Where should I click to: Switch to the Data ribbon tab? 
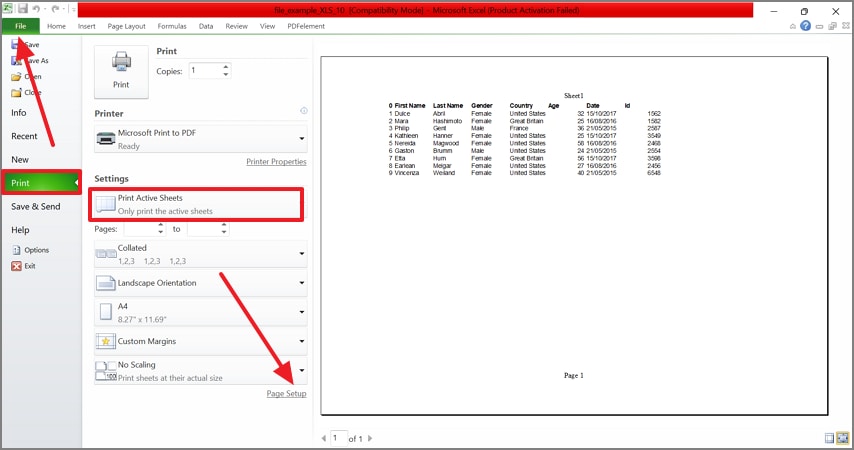click(206, 26)
